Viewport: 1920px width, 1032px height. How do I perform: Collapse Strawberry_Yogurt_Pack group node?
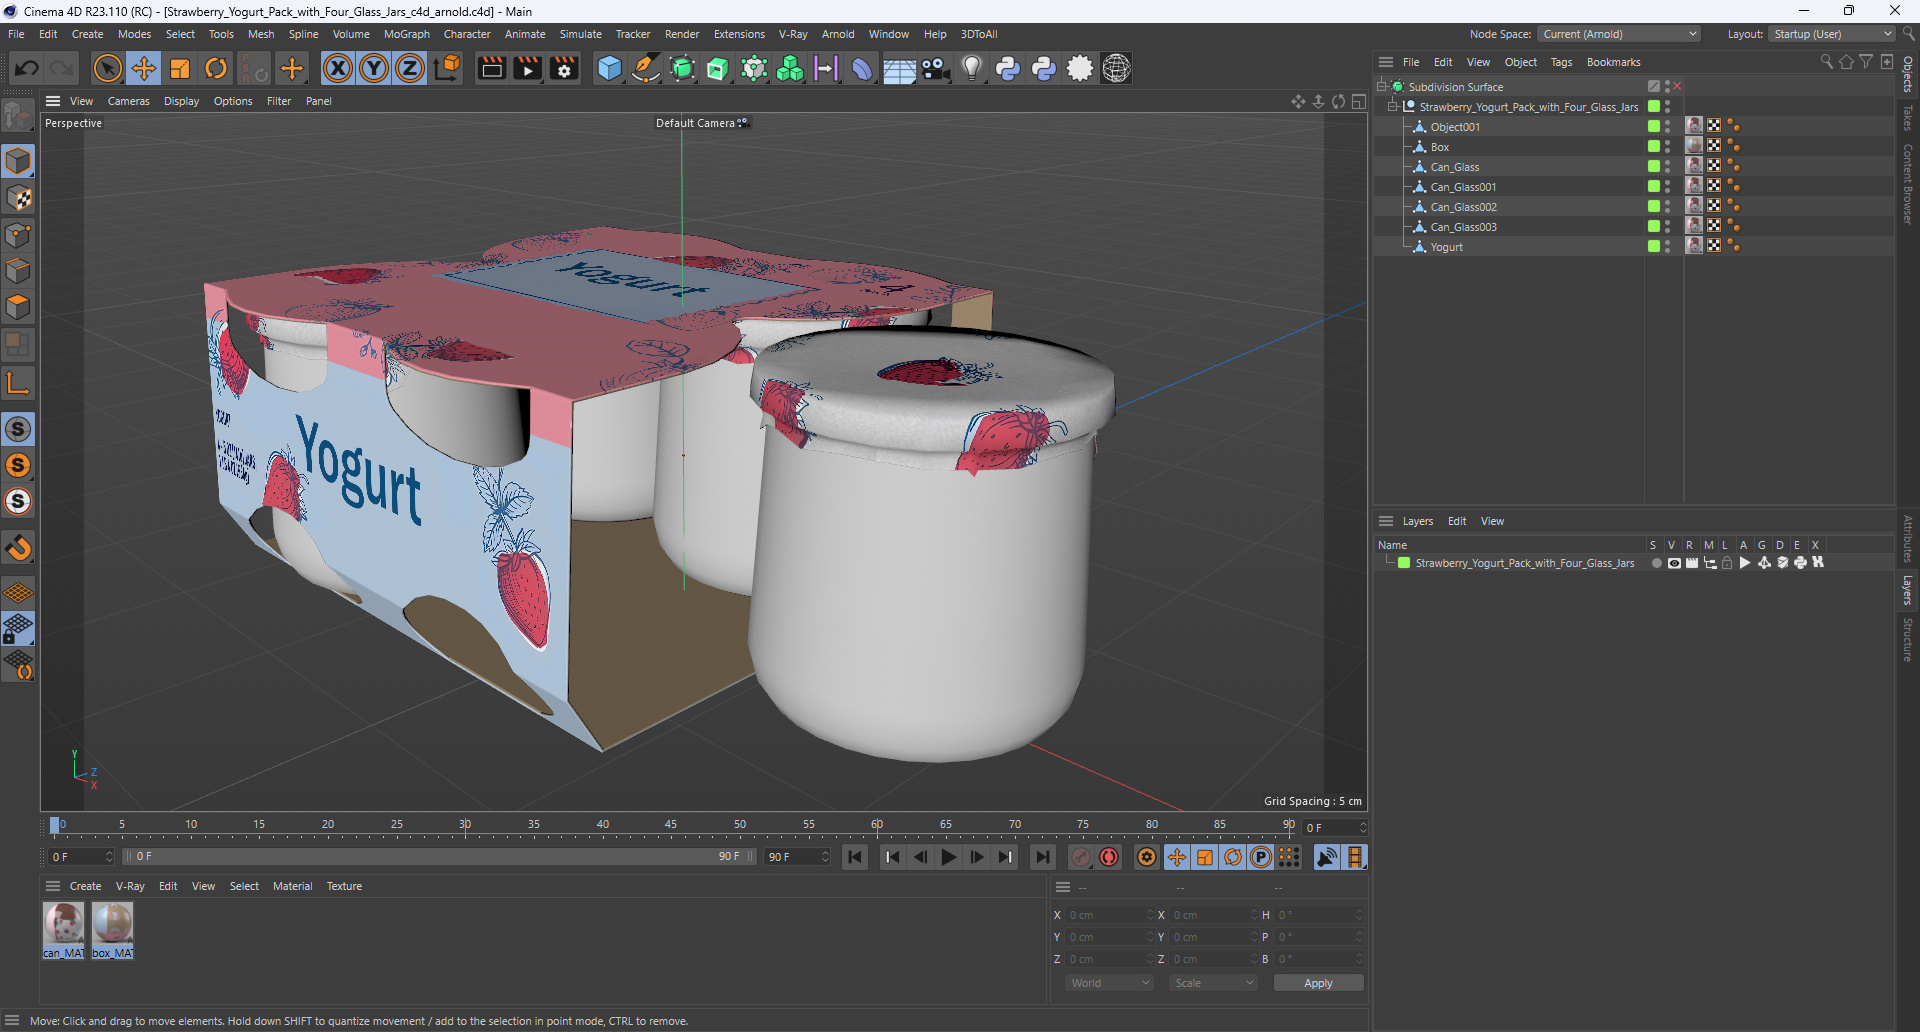[x=1392, y=107]
